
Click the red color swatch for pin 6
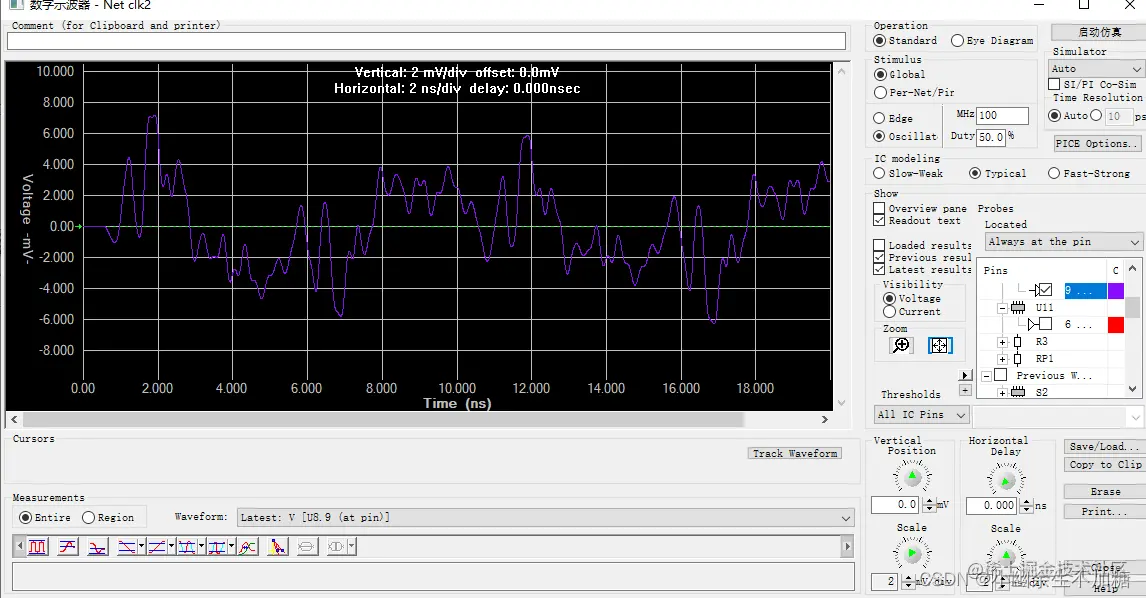(x=1116, y=325)
